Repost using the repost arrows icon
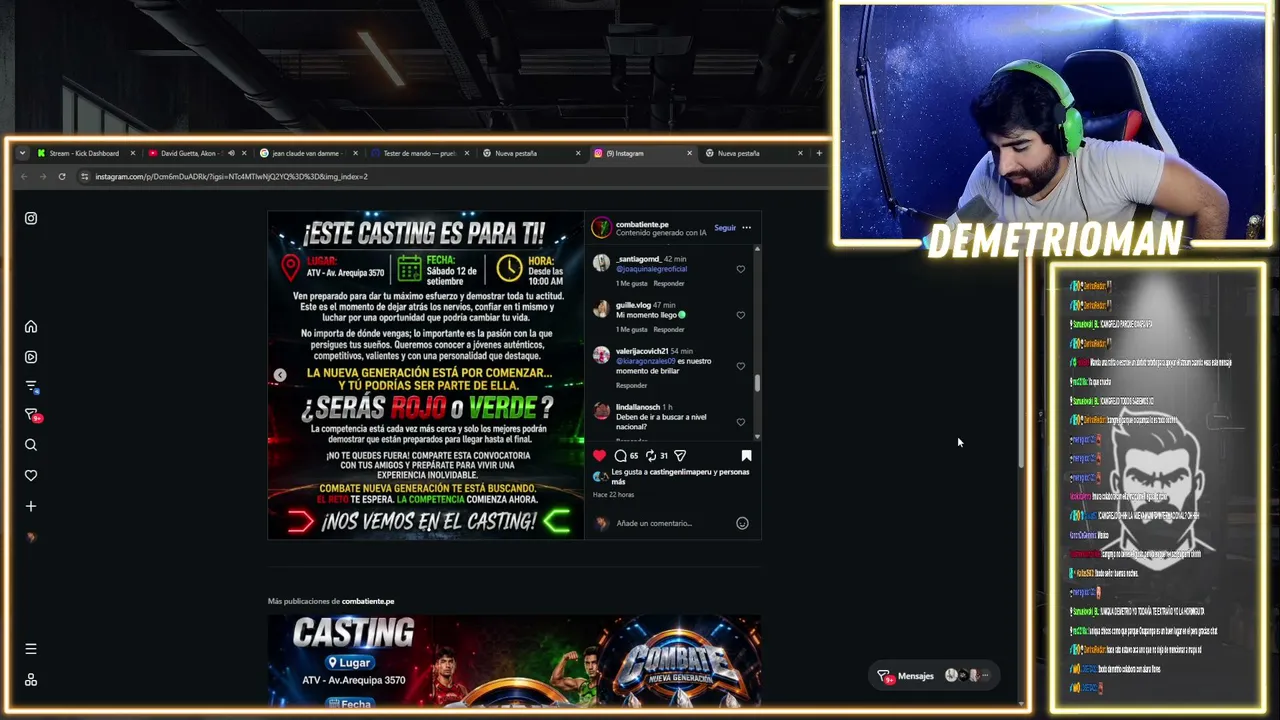This screenshot has height=720, width=1280. click(x=651, y=456)
